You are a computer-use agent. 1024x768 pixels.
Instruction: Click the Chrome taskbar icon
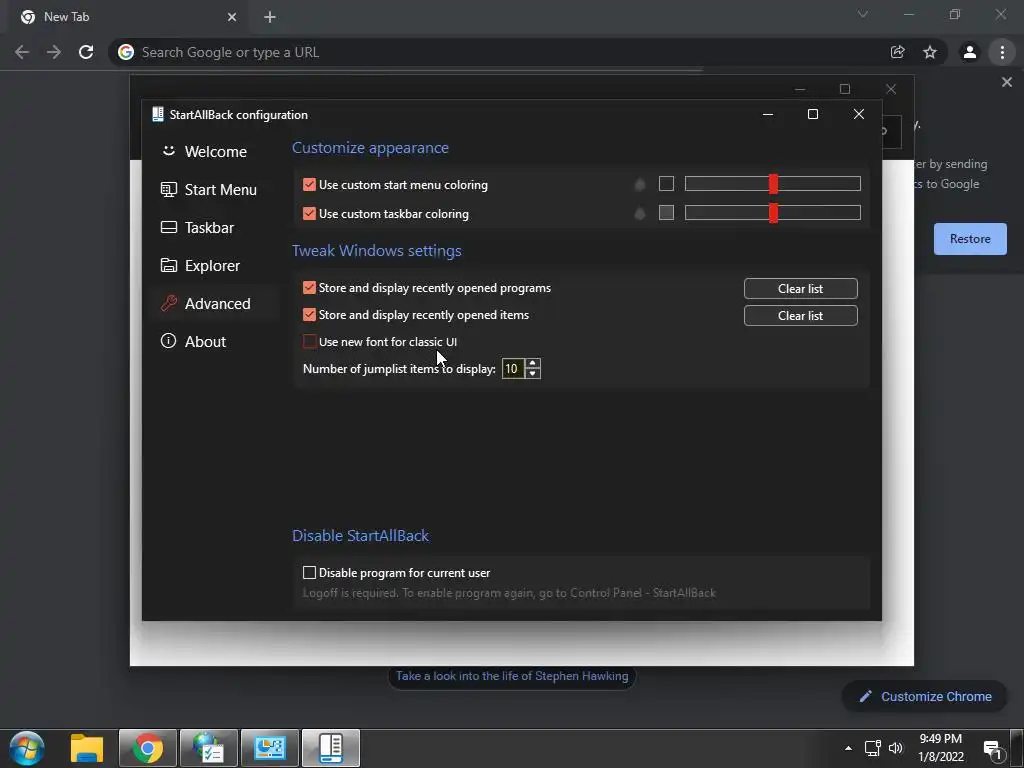148,748
